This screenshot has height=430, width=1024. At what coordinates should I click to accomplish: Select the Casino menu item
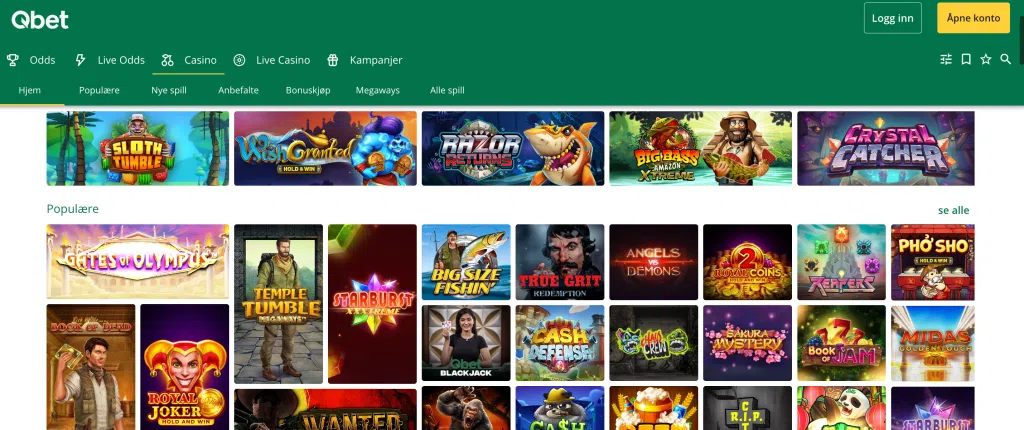pos(200,60)
